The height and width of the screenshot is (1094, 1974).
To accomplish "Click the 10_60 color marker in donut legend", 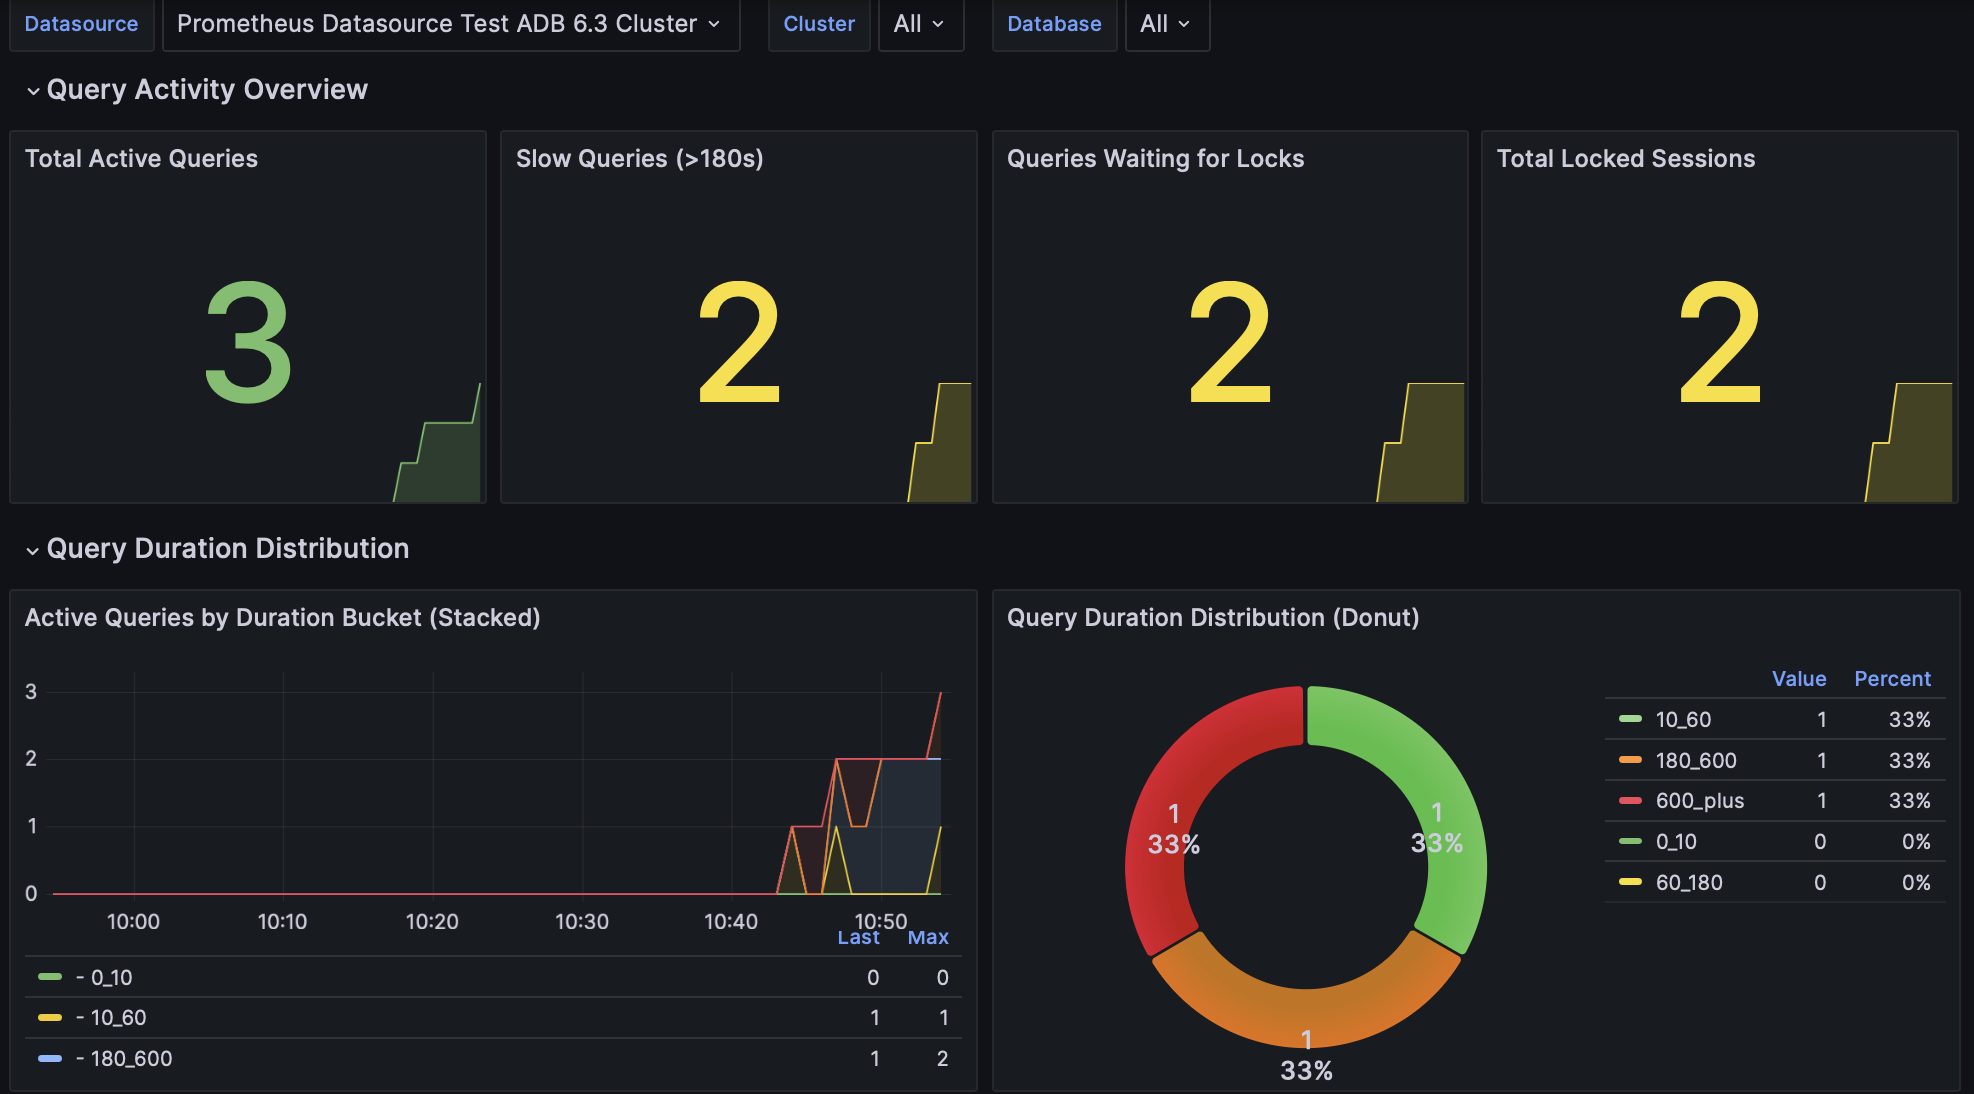I will click(x=1630, y=719).
